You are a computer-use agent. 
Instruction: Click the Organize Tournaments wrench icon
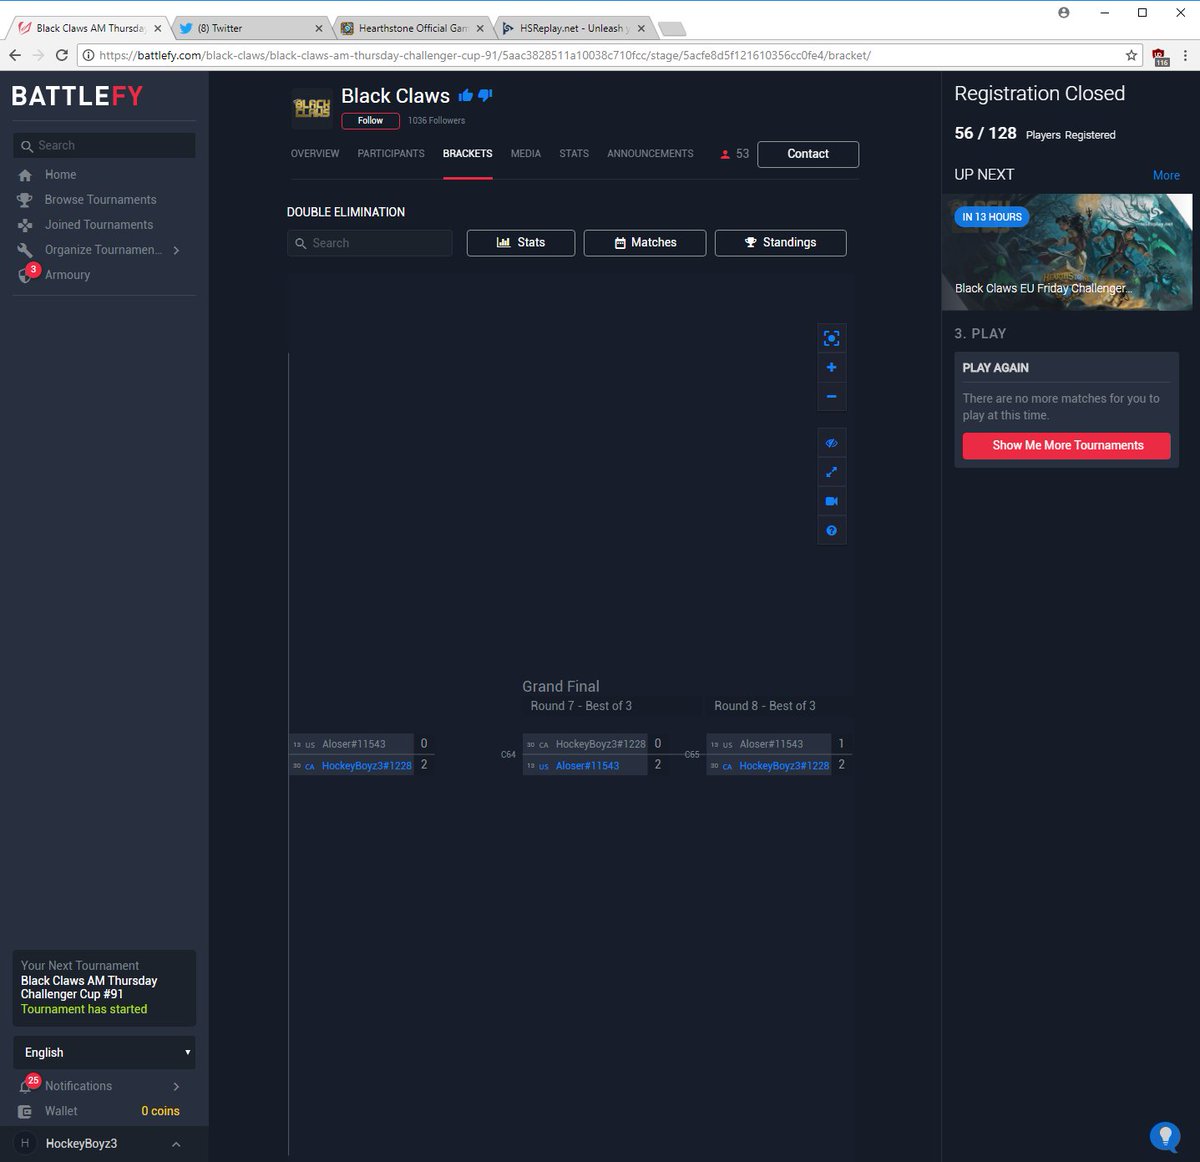pyautogui.click(x=25, y=250)
